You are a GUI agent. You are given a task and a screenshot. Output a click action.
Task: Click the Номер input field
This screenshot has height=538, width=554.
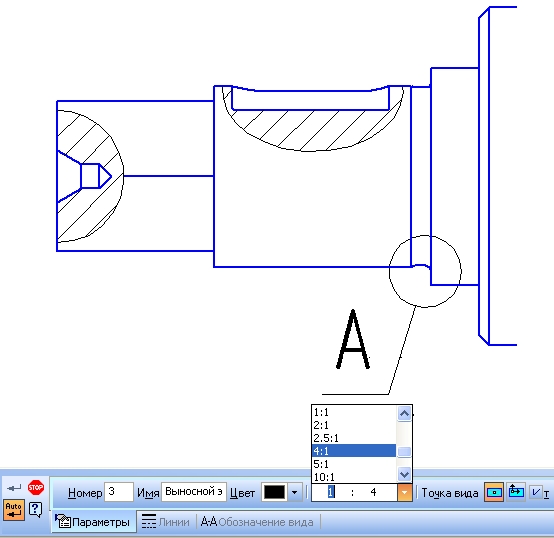coord(119,492)
